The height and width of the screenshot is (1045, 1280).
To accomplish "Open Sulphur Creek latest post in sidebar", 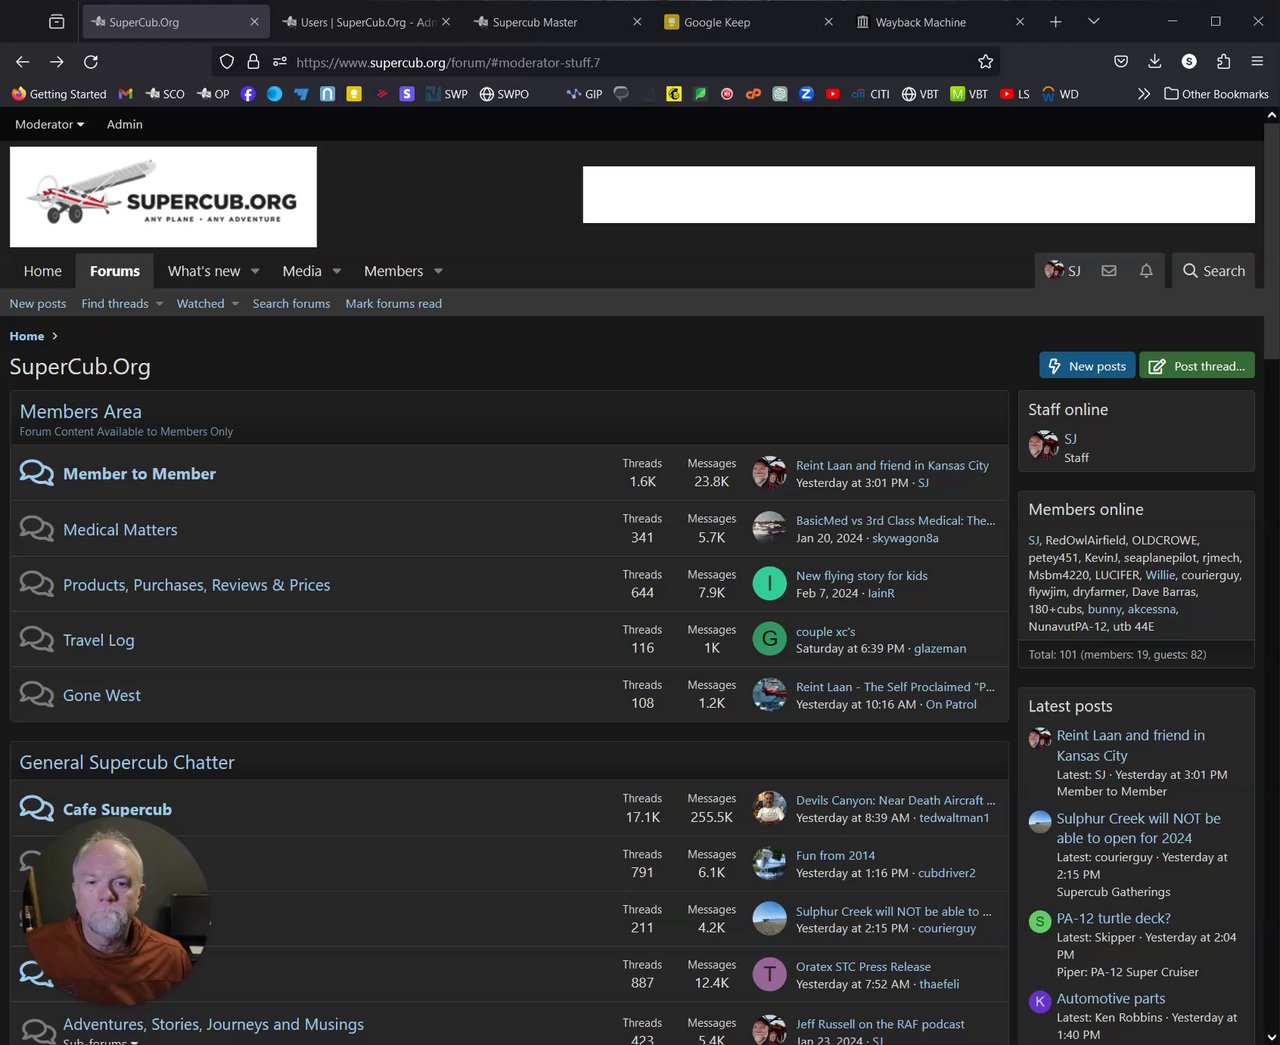I will tap(1138, 828).
